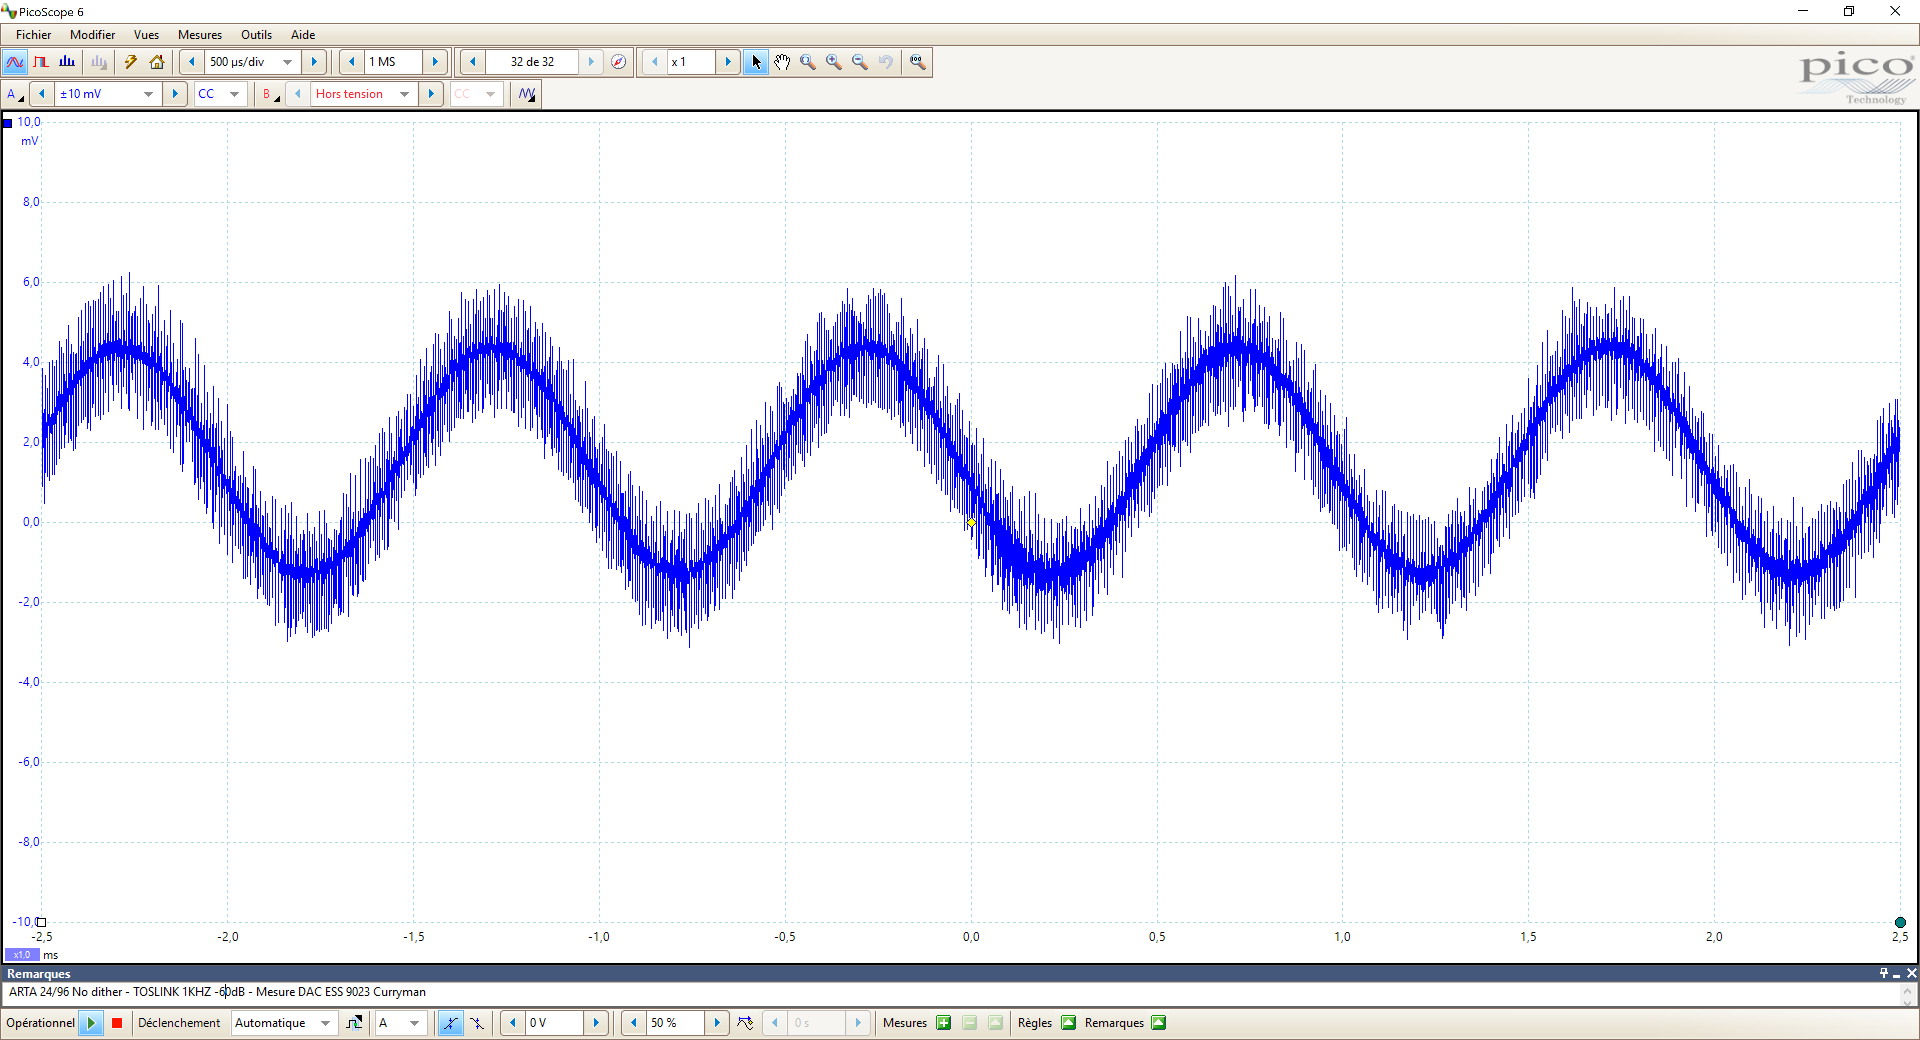Click the 32 de 32 buffer field
Image resolution: width=1920 pixels, height=1040 pixels.
coord(532,62)
